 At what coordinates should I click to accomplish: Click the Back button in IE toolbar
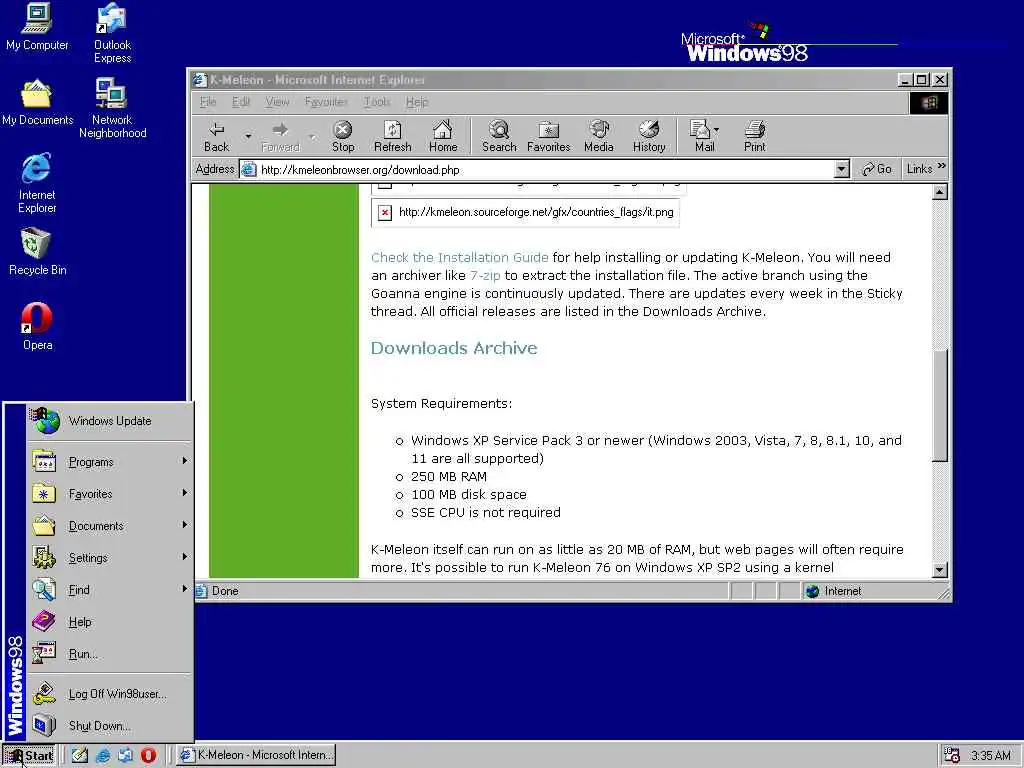pos(217,136)
